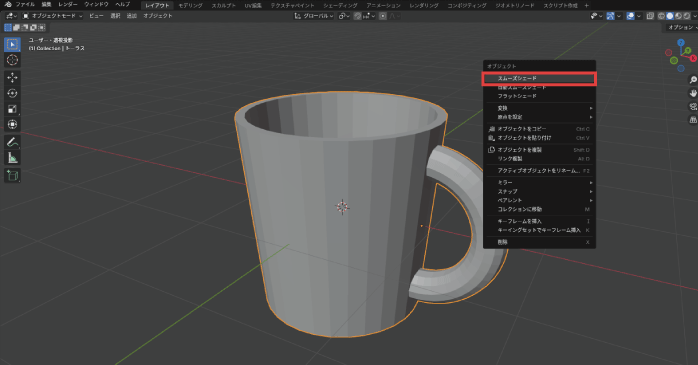Open the overlay options dropdown arrow
The height and width of the screenshot is (365, 698).
point(639,16)
